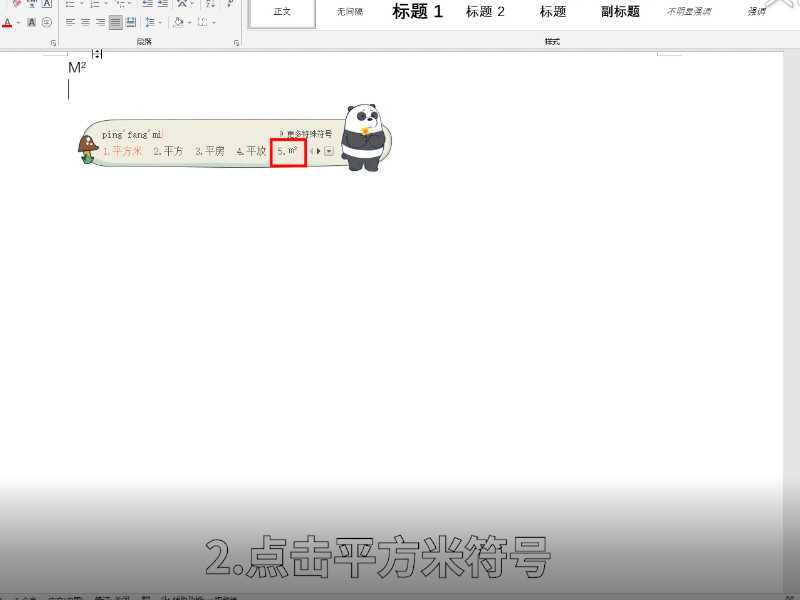The width and height of the screenshot is (800, 600).
Task: Open the line spacing icon
Action: click(150, 23)
